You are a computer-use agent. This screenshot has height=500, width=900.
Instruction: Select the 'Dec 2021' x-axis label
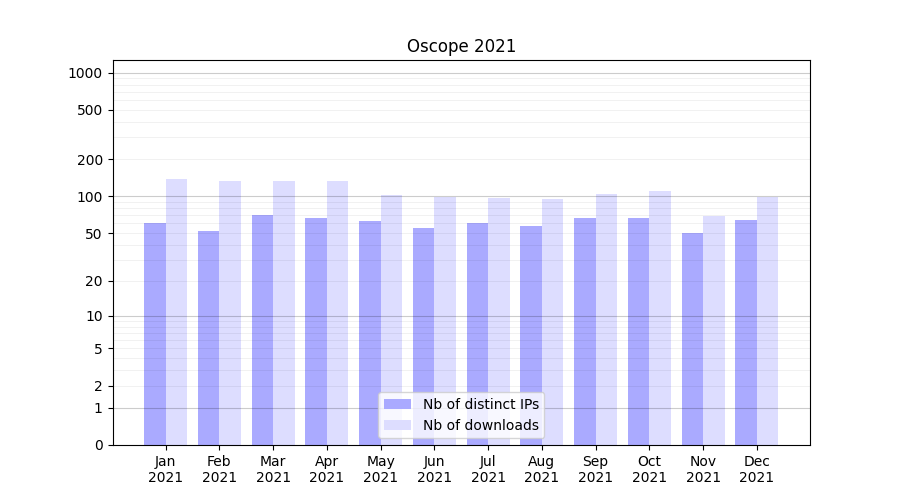(756, 469)
